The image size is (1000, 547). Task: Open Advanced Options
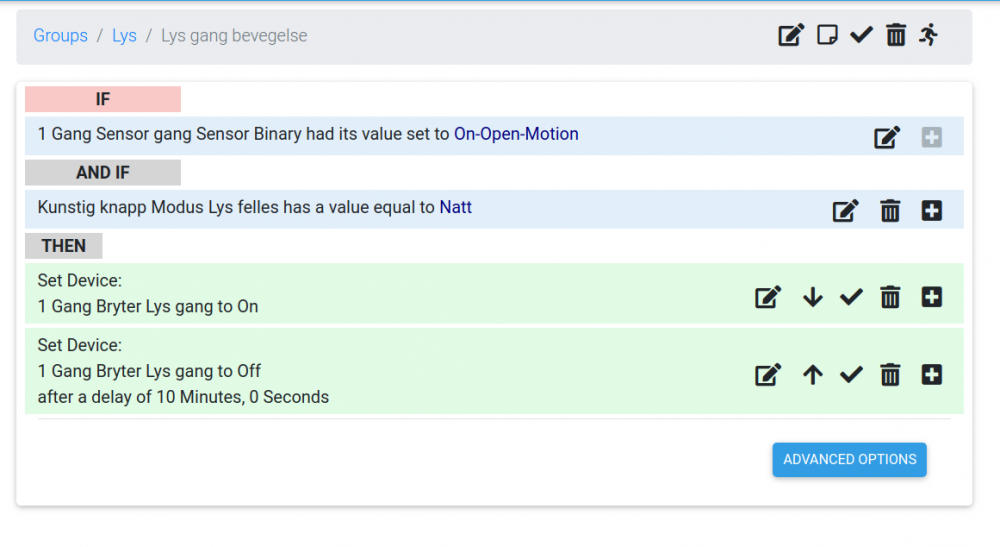click(x=849, y=460)
